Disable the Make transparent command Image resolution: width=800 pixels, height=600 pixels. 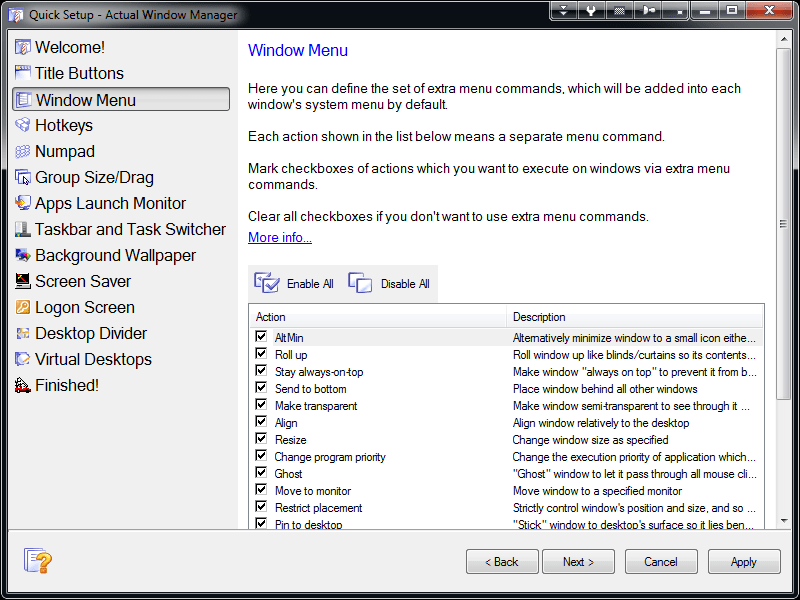tap(261, 405)
